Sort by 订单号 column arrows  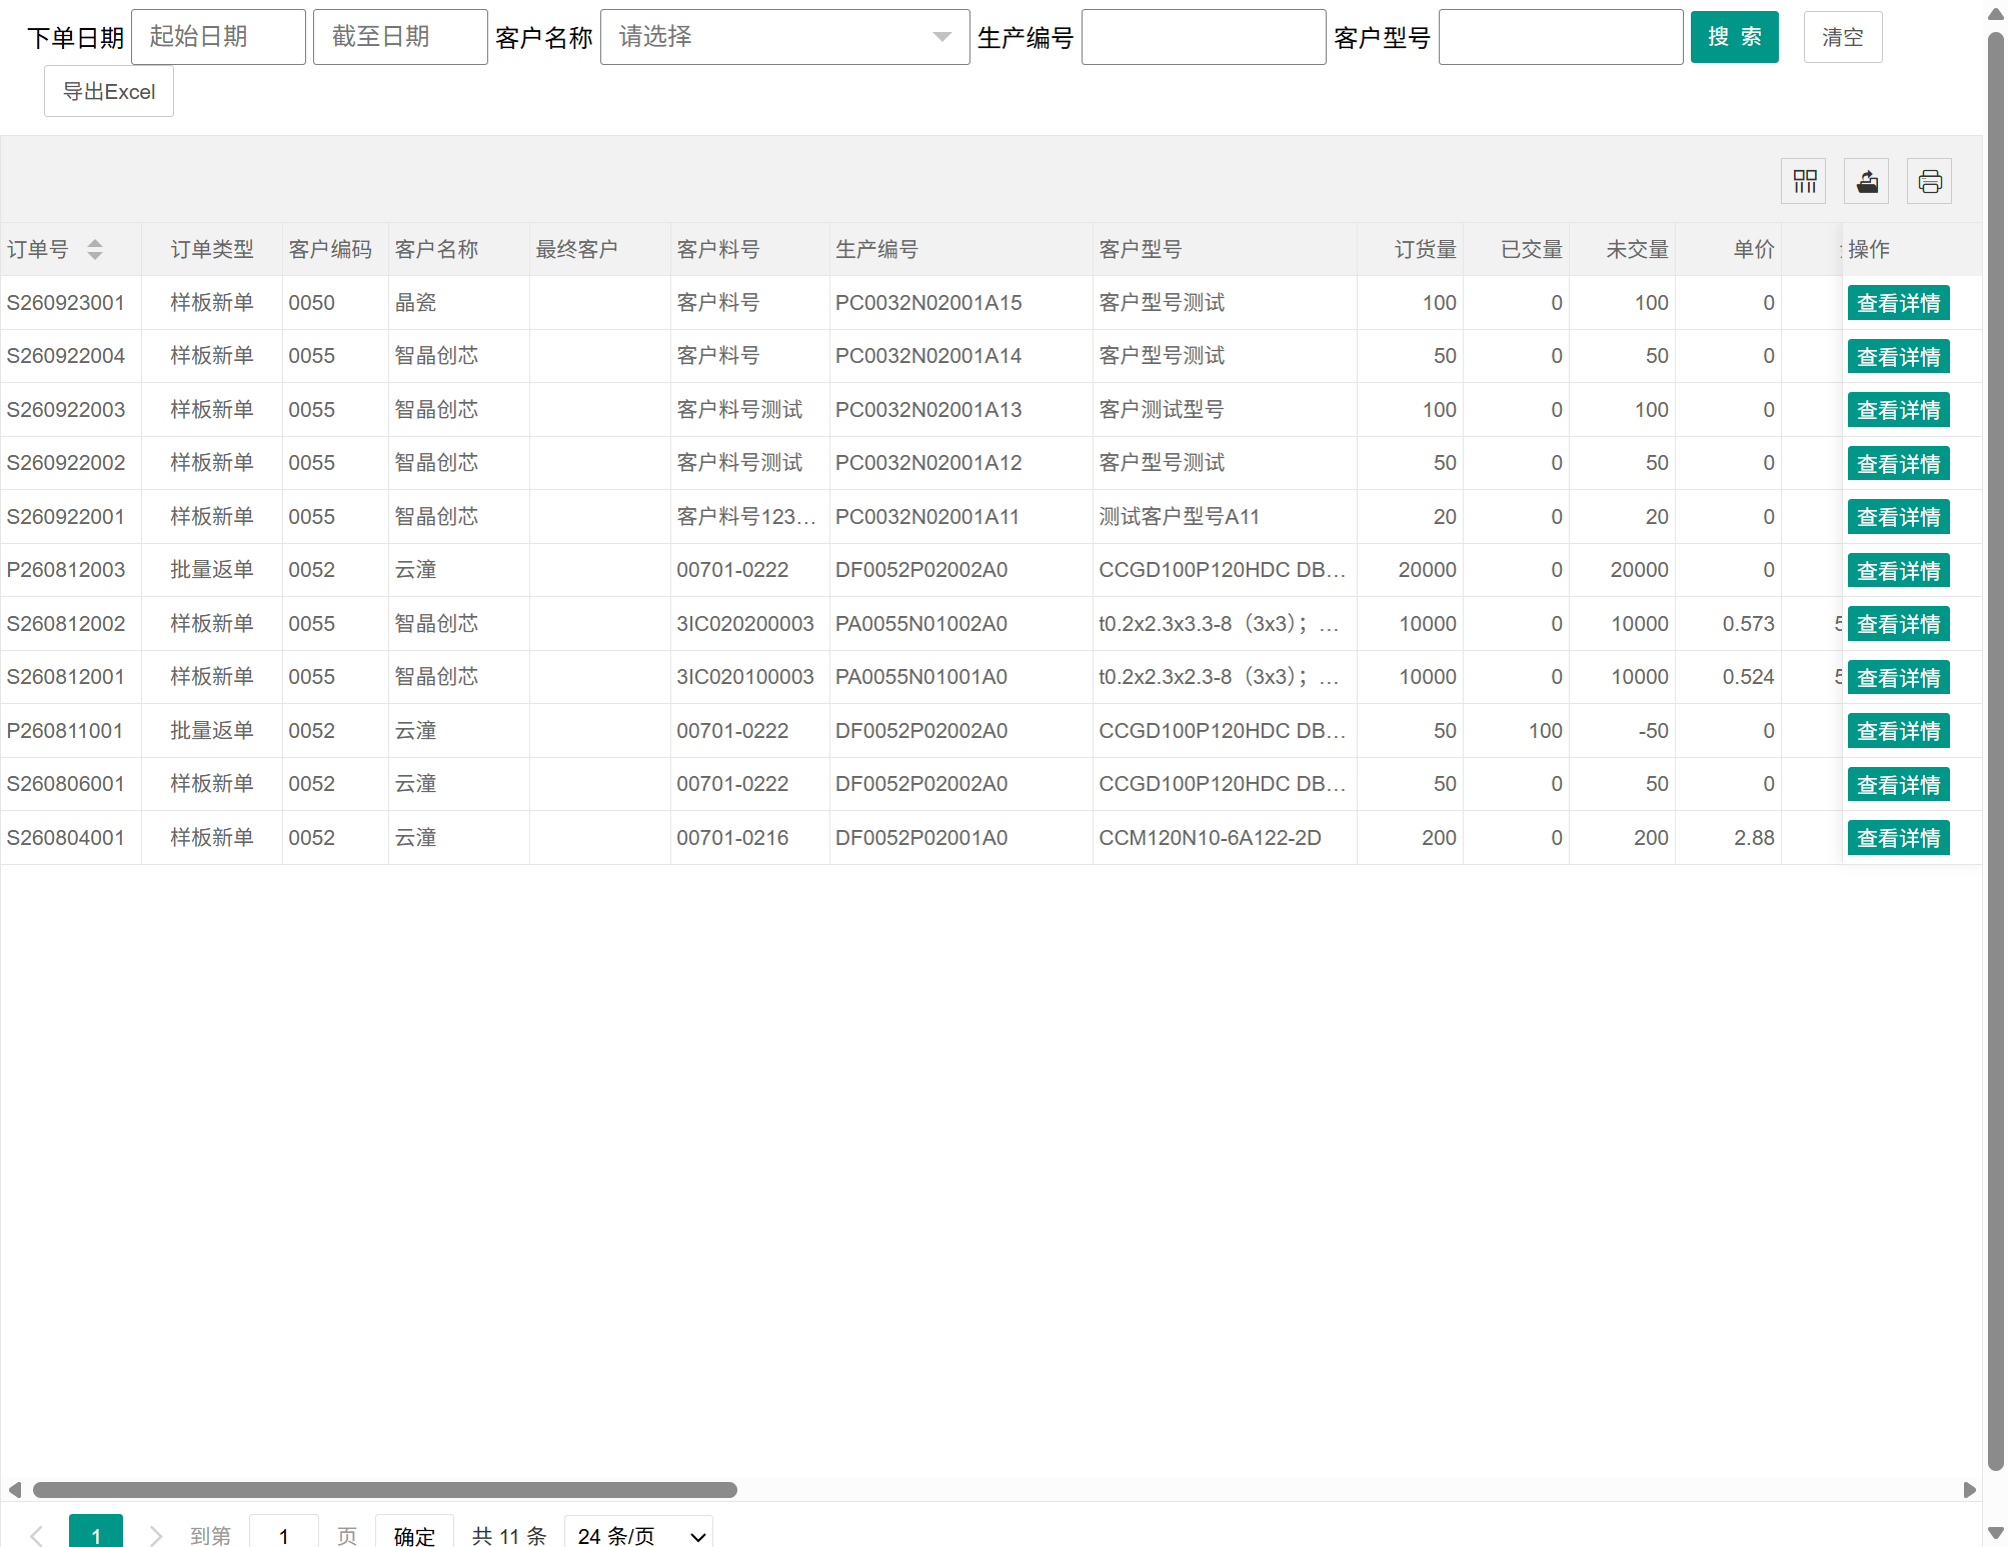pyautogui.click(x=95, y=249)
